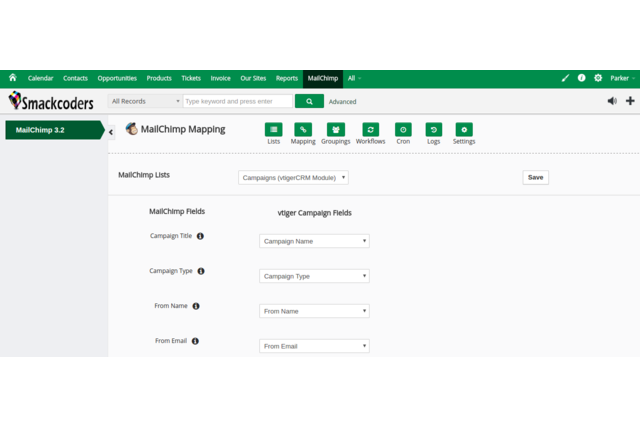
Task: Open the Mapping icon
Action: pos(303,130)
